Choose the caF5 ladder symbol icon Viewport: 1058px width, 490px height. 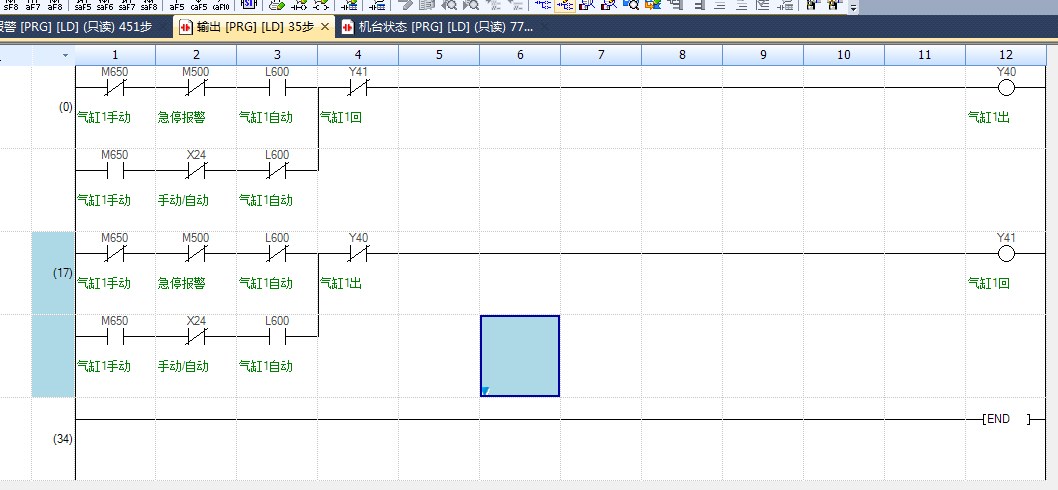click(199, 5)
